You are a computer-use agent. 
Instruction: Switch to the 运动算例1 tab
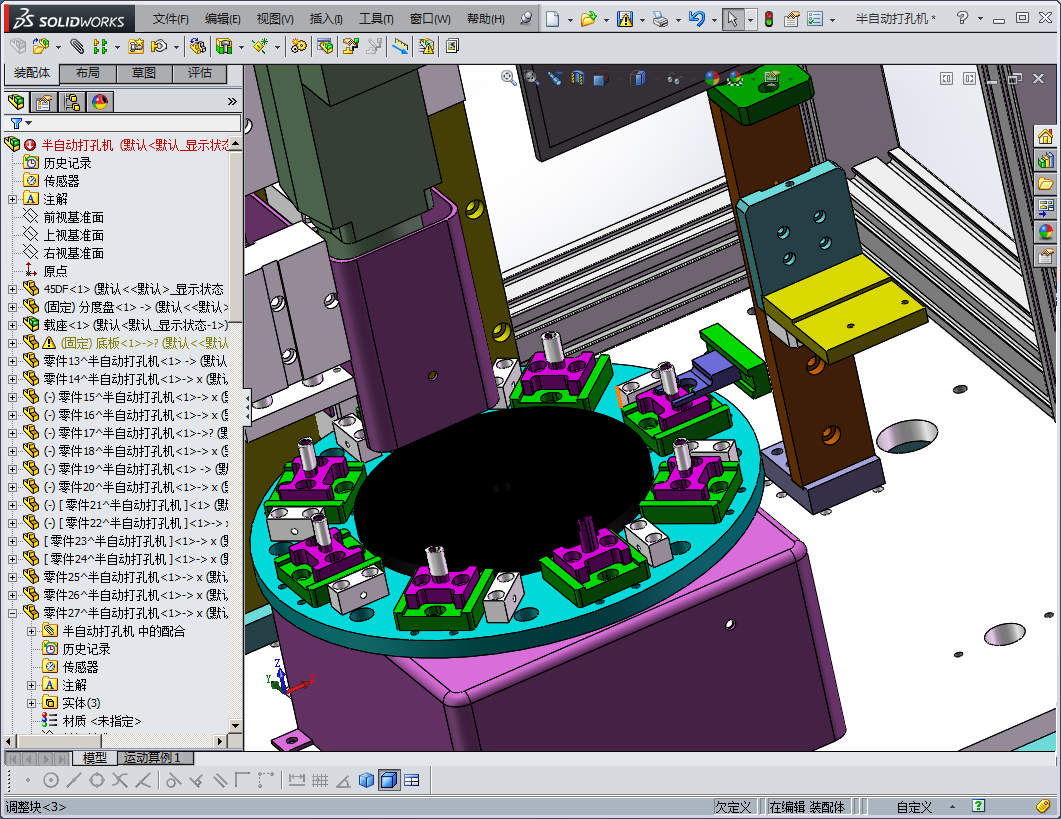(x=154, y=759)
